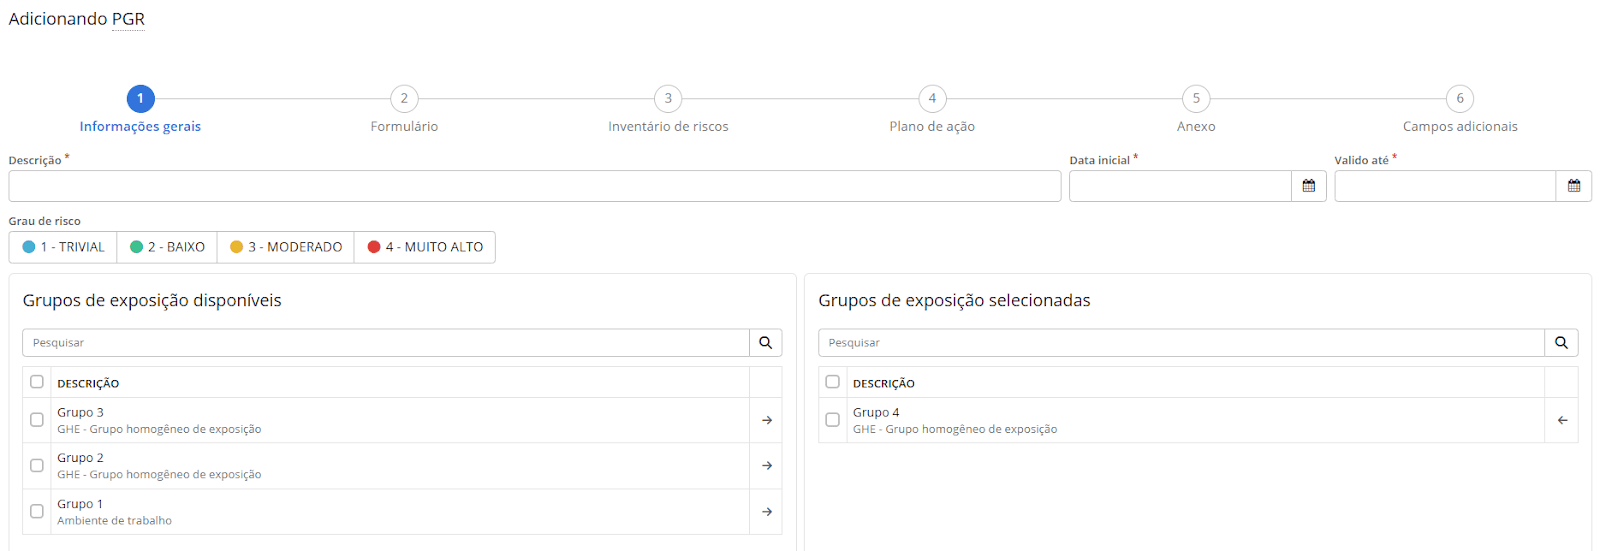Image resolution: width=1600 pixels, height=551 pixels.
Task: Click Pesquisar field in selected groups
Action: 1181,343
